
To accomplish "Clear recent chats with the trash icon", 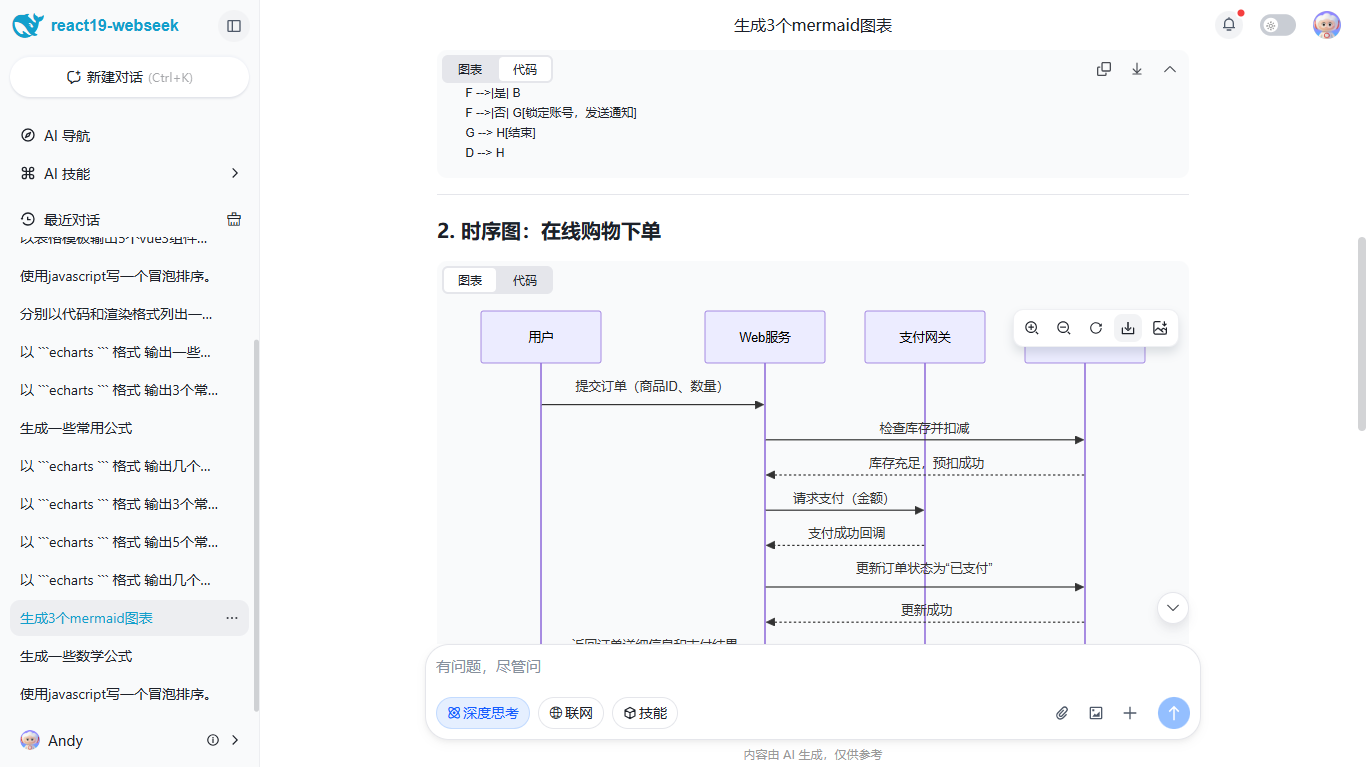I will [234, 219].
